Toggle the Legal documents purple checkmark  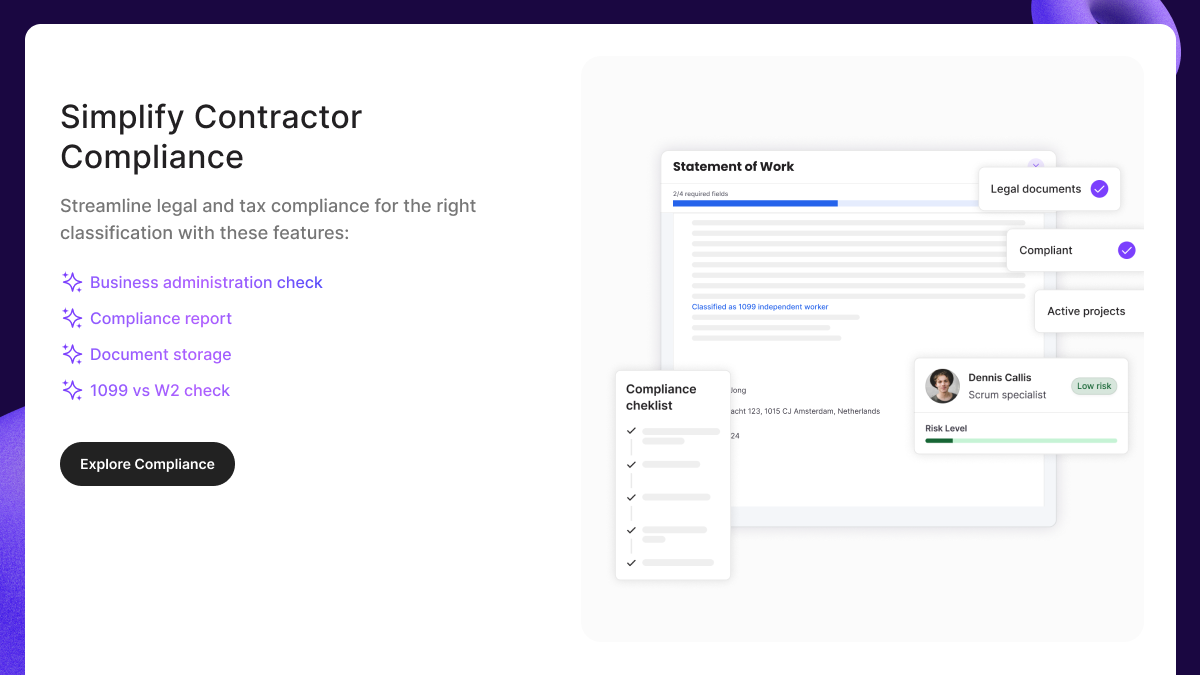click(x=1099, y=189)
